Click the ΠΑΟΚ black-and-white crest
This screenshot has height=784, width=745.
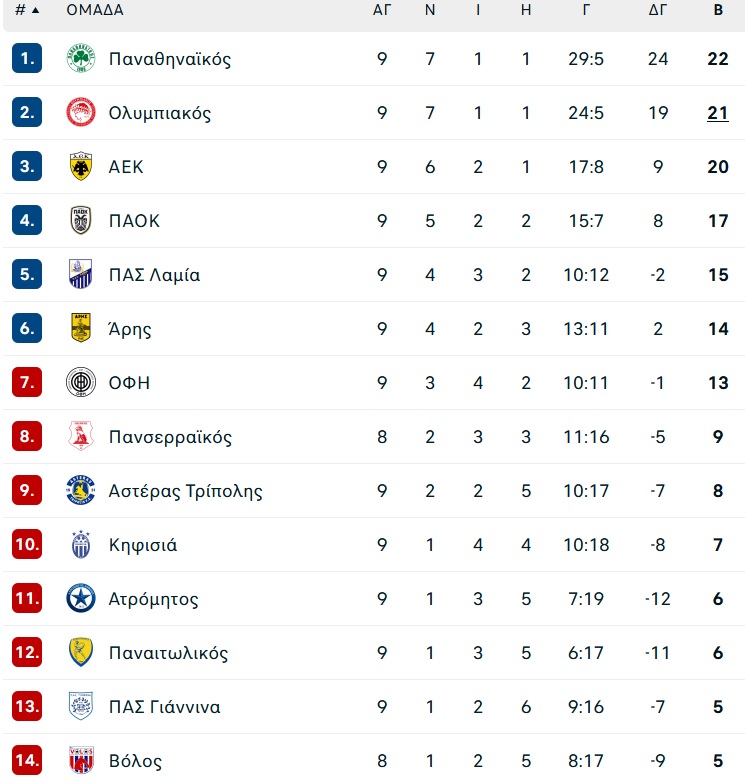80,220
